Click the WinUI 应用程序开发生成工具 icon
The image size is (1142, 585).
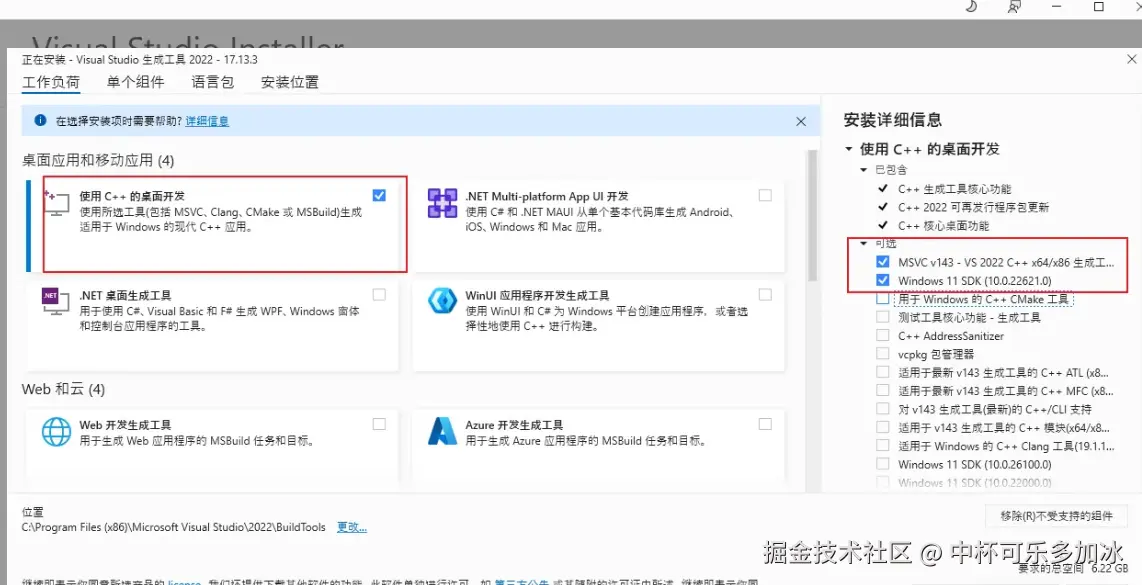tap(442, 301)
